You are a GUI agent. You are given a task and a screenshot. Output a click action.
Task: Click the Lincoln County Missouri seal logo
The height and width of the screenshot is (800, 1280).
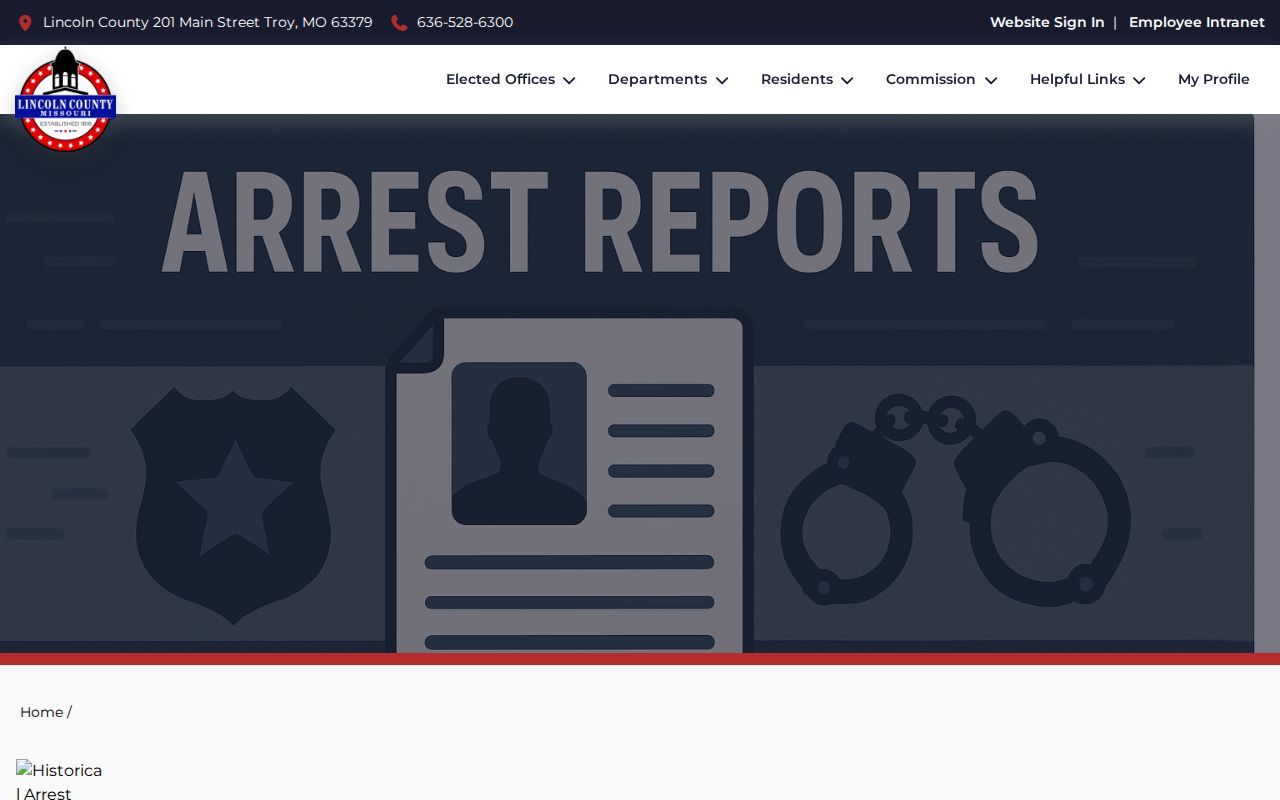pyautogui.click(x=65, y=100)
